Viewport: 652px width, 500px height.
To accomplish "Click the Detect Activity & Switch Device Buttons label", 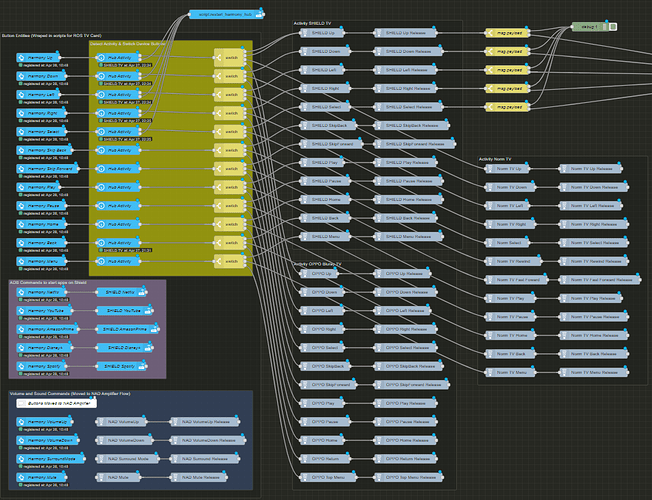I will [x=128, y=44].
